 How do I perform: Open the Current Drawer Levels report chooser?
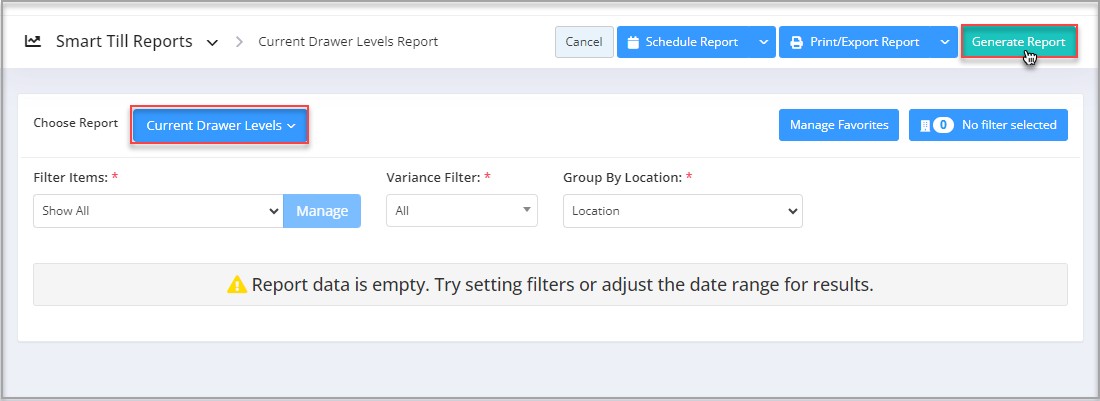pyautogui.click(x=220, y=125)
